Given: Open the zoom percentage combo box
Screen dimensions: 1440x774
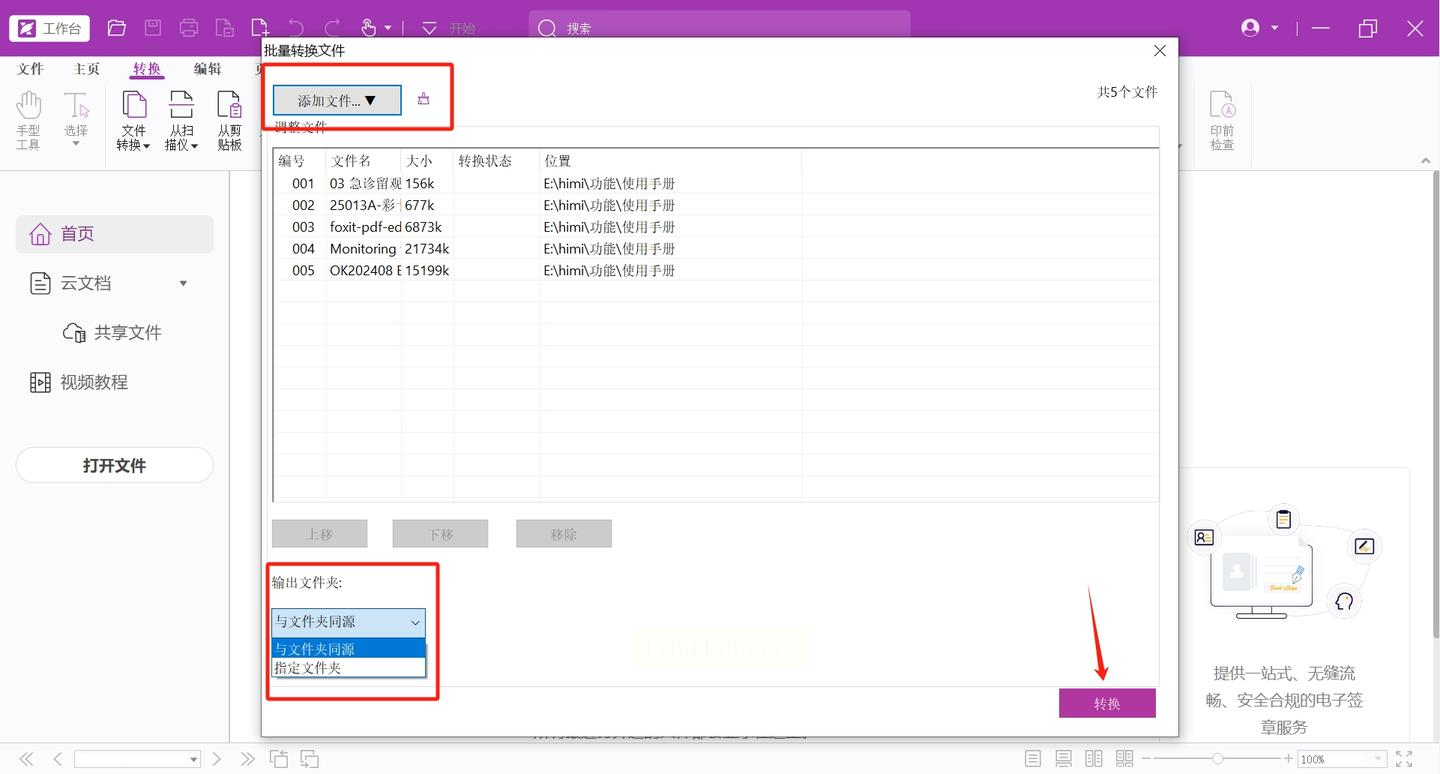Looking at the screenshot, I should 1341,759.
